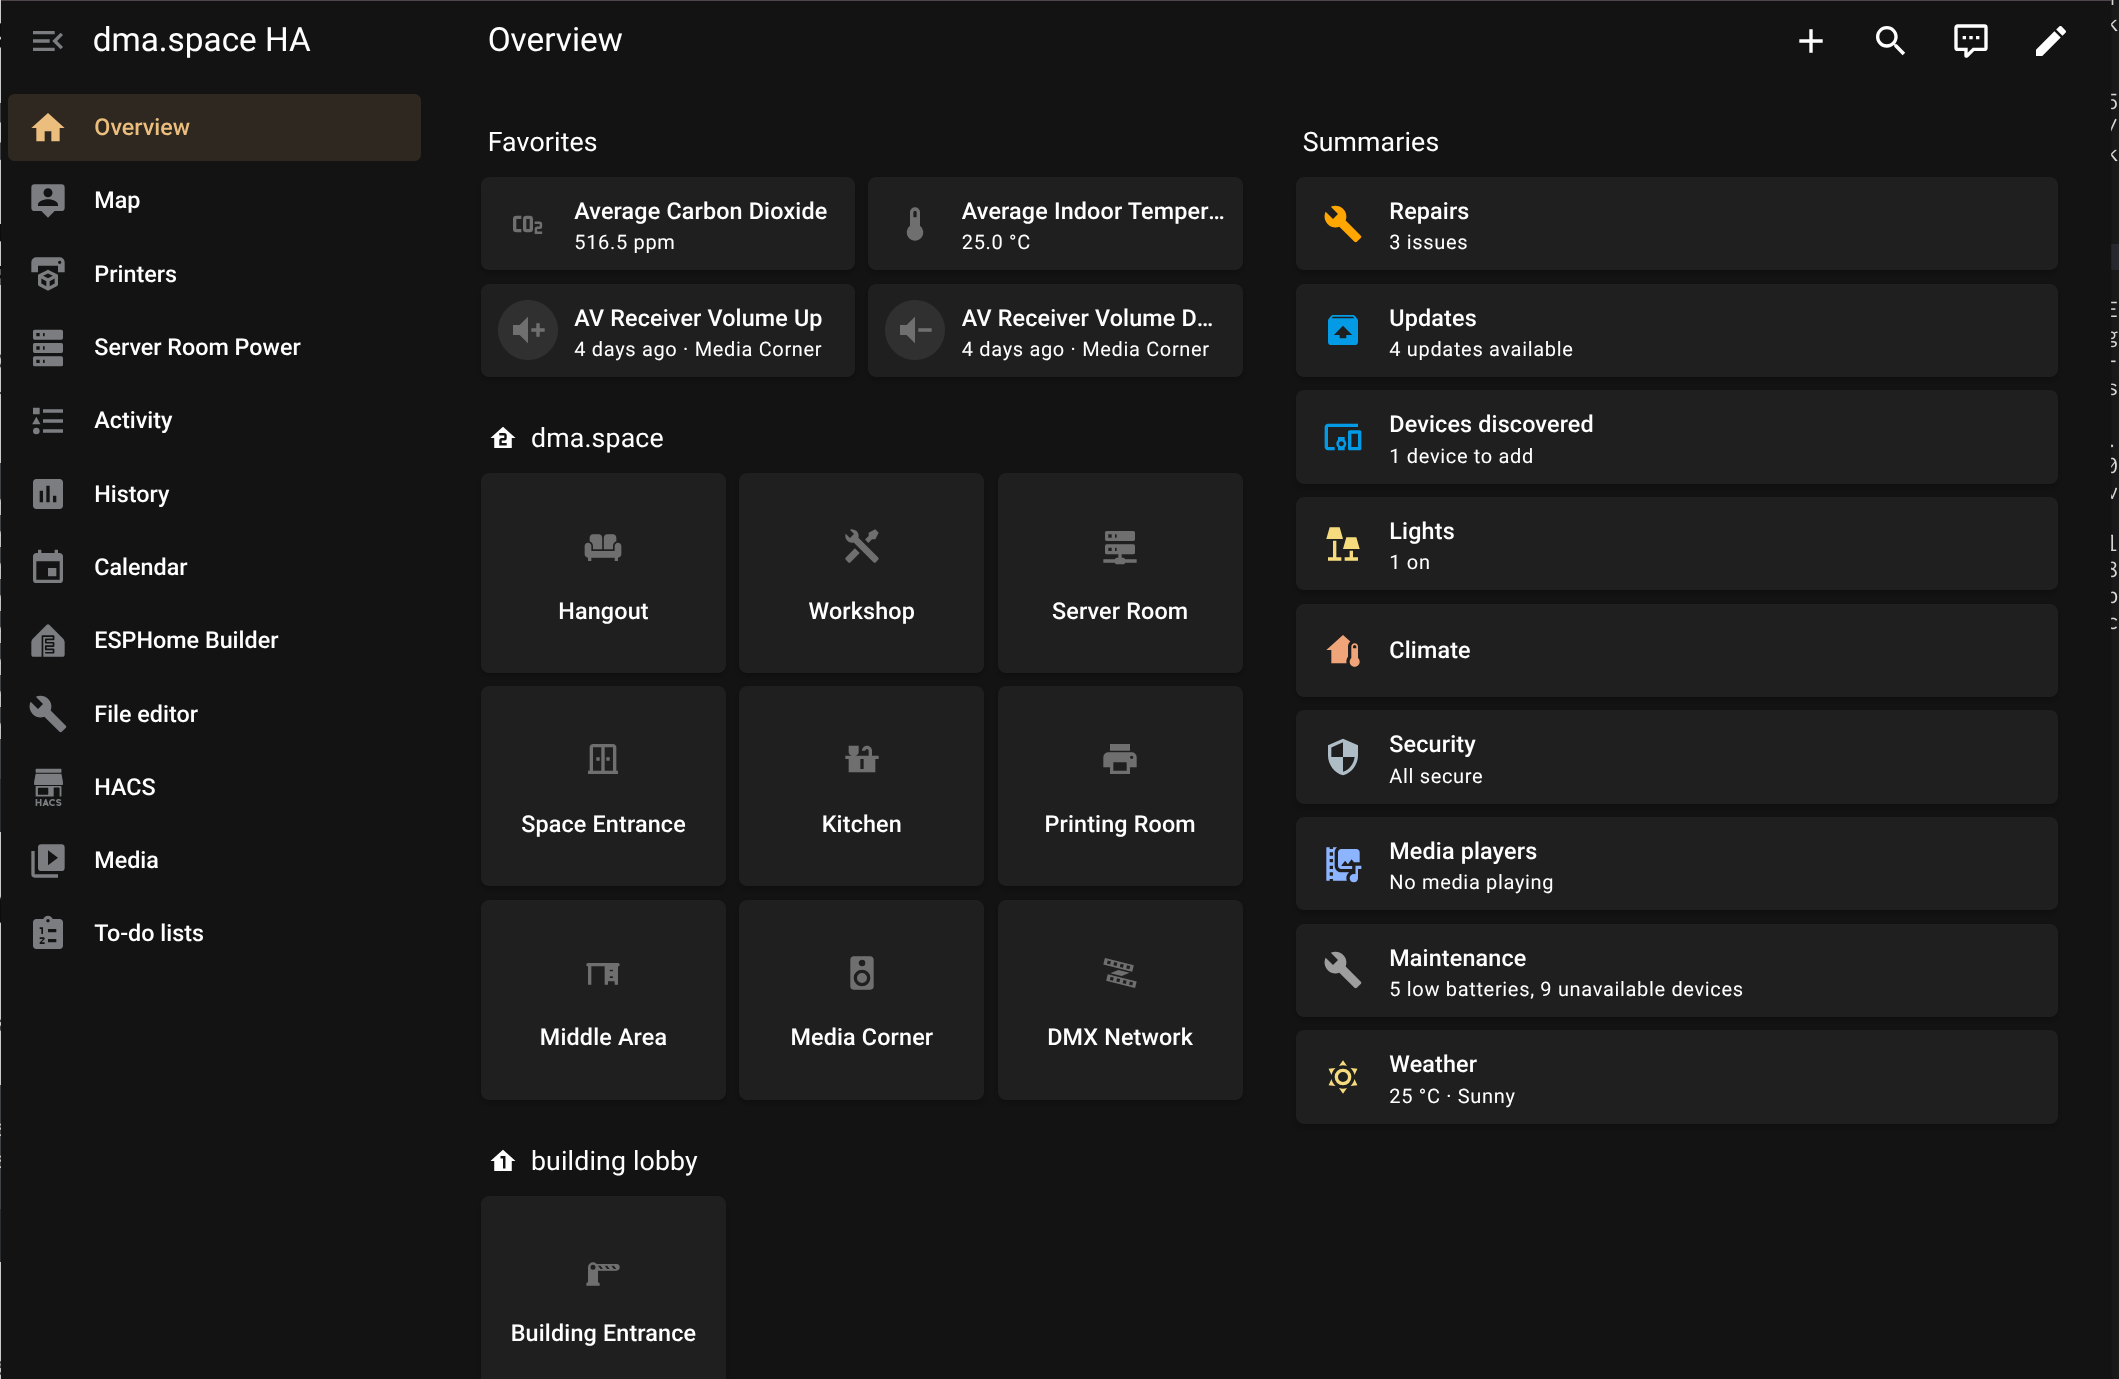Open the Middle Area card
This screenshot has width=2119, height=1379.
(603, 1000)
